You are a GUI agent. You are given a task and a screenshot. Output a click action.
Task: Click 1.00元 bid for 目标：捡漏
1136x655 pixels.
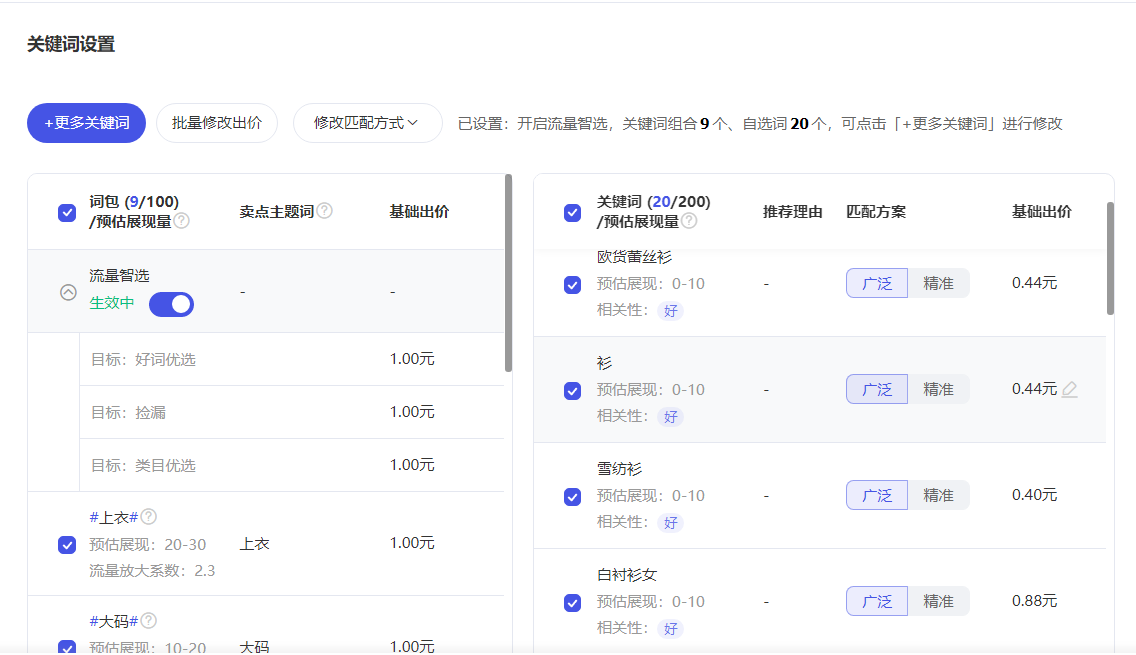click(x=412, y=412)
